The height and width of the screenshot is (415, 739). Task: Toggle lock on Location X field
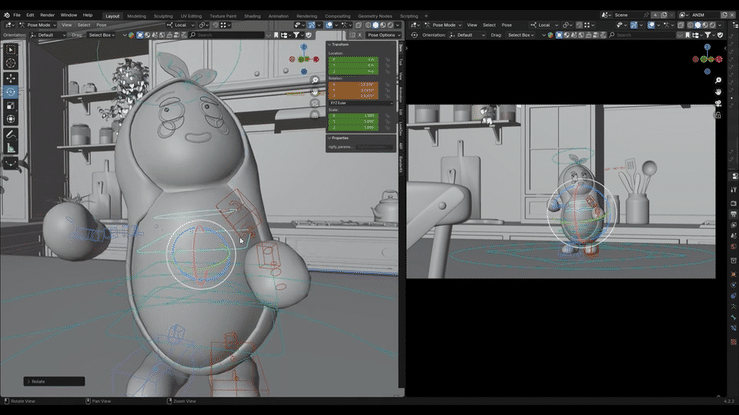(x=387, y=60)
